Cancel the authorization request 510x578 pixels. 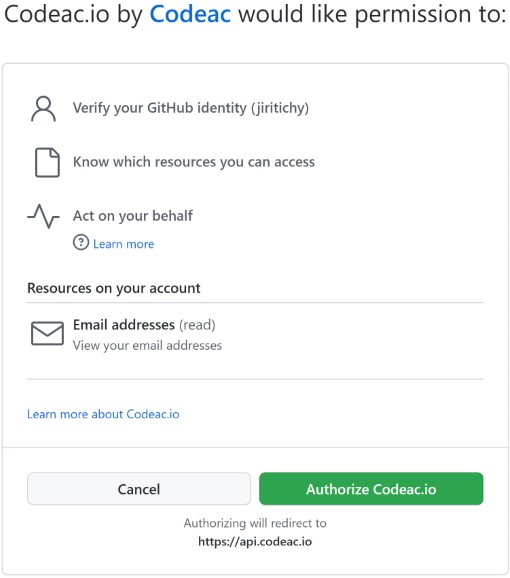(139, 489)
